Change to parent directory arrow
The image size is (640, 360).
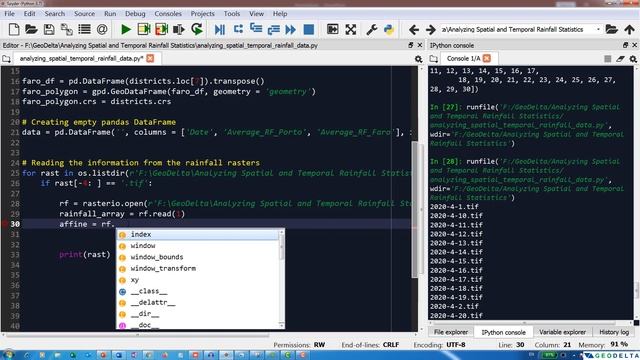point(629,29)
